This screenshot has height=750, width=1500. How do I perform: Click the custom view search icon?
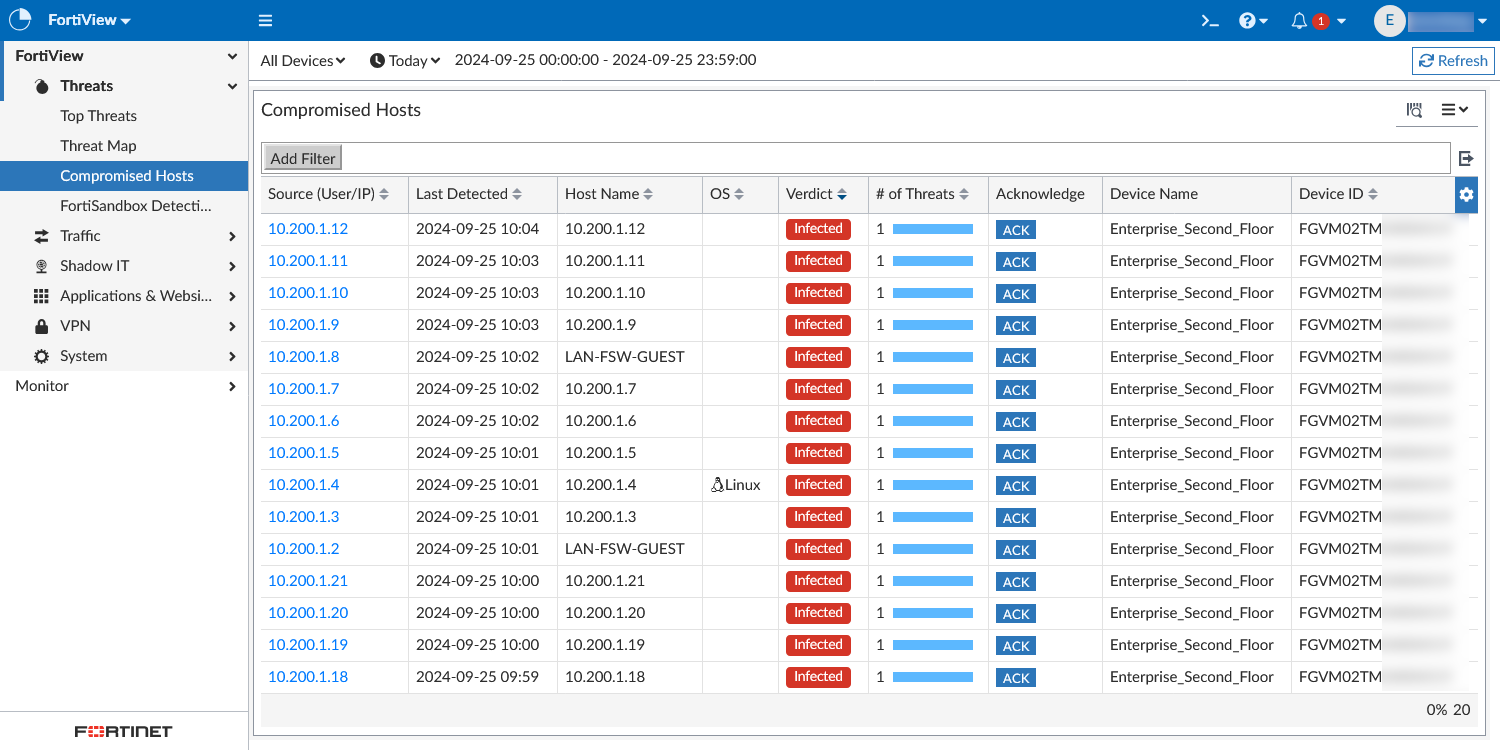coord(1414,110)
